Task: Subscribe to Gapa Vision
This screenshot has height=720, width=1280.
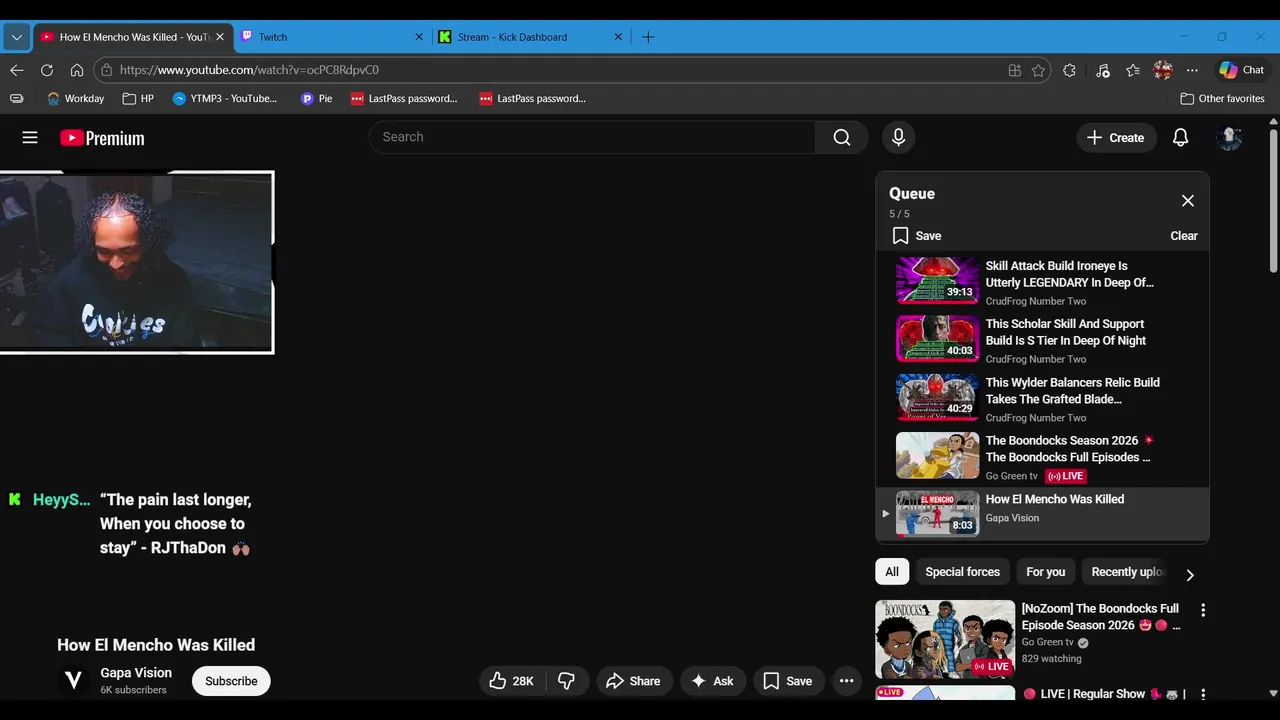Action: click(231, 681)
